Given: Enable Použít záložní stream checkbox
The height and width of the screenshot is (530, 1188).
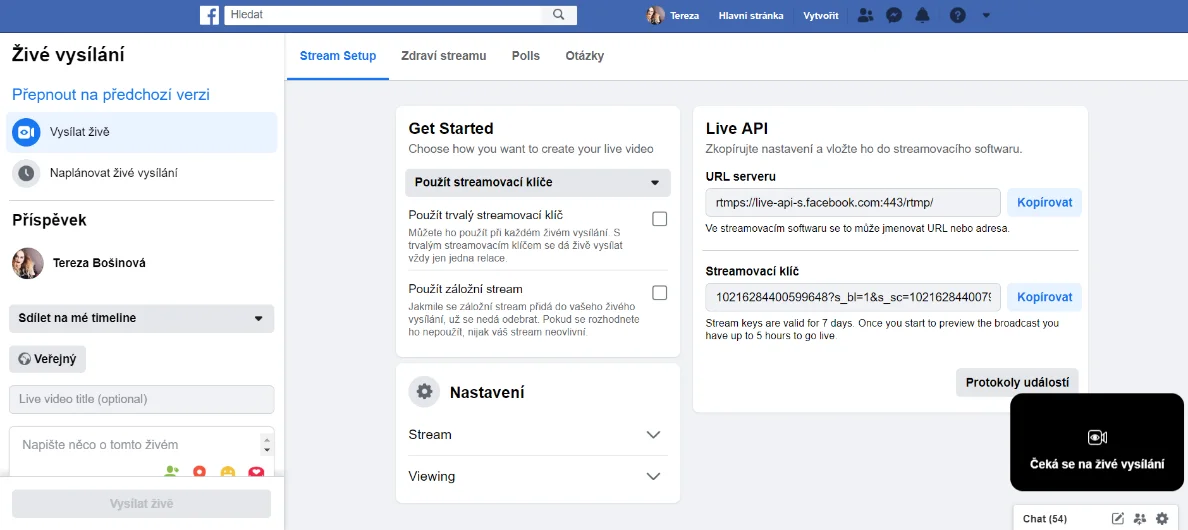Looking at the screenshot, I should (x=660, y=293).
